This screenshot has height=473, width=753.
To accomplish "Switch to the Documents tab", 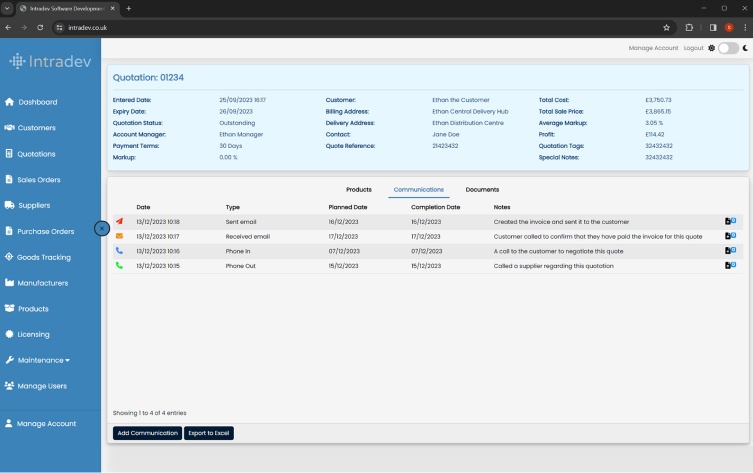I will tap(482, 189).
